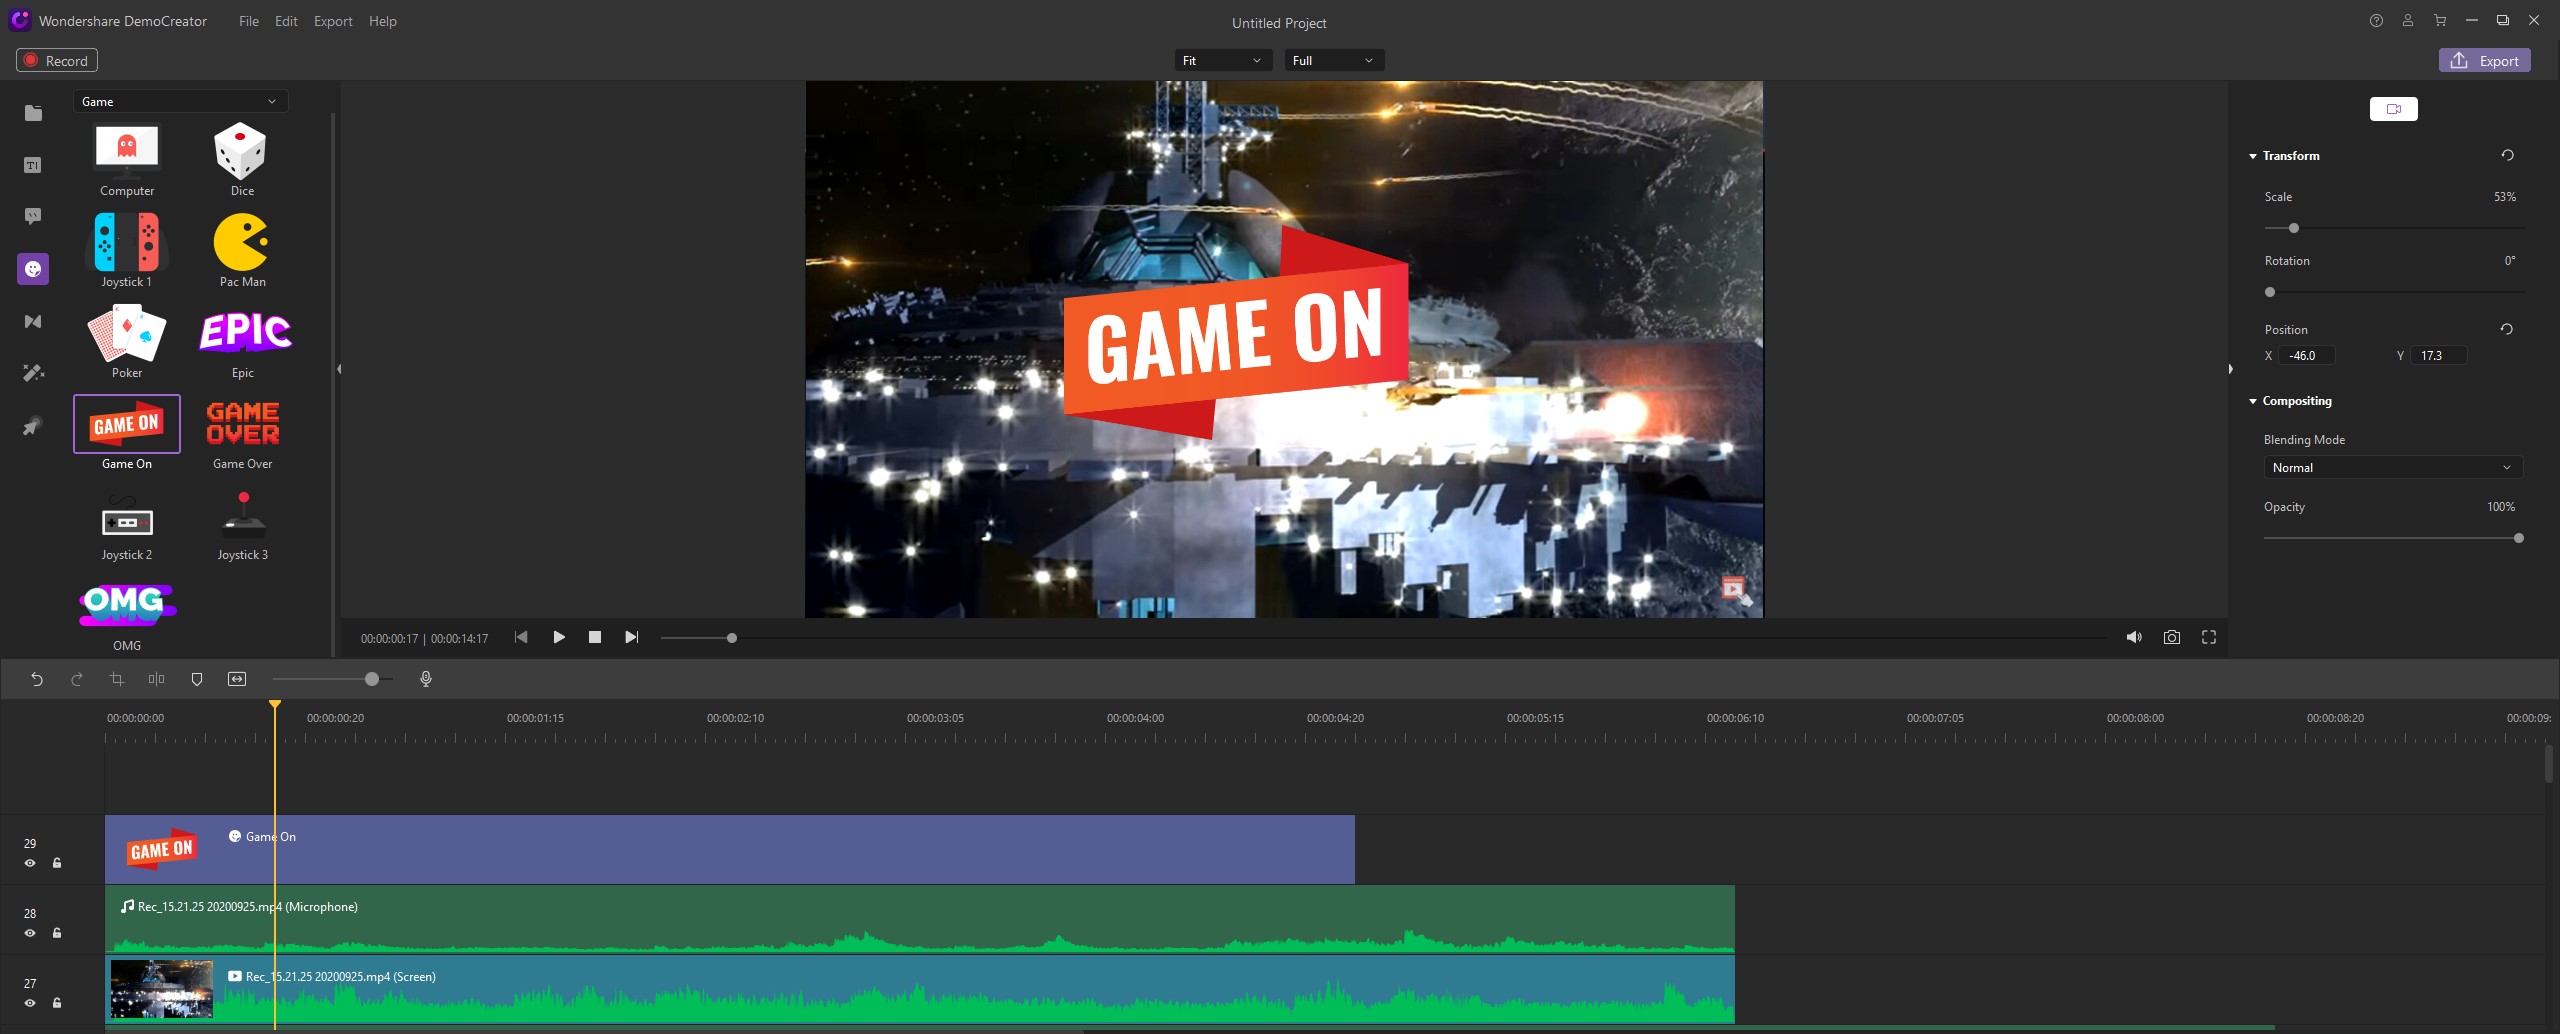2560x1034 pixels.
Task: Open the cursor effects panel
Action: tap(33, 426)
